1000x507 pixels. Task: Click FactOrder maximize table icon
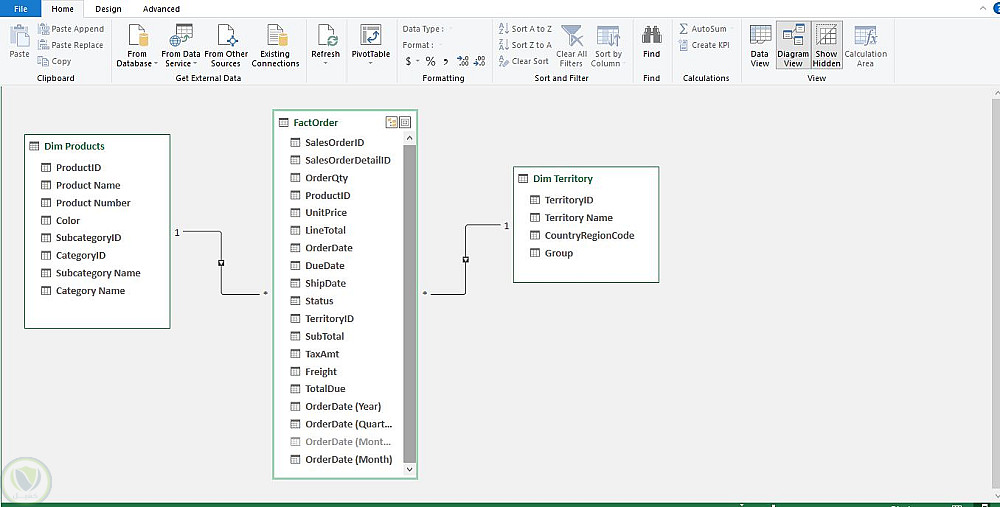pyautogui.click(x=405, y=122)
